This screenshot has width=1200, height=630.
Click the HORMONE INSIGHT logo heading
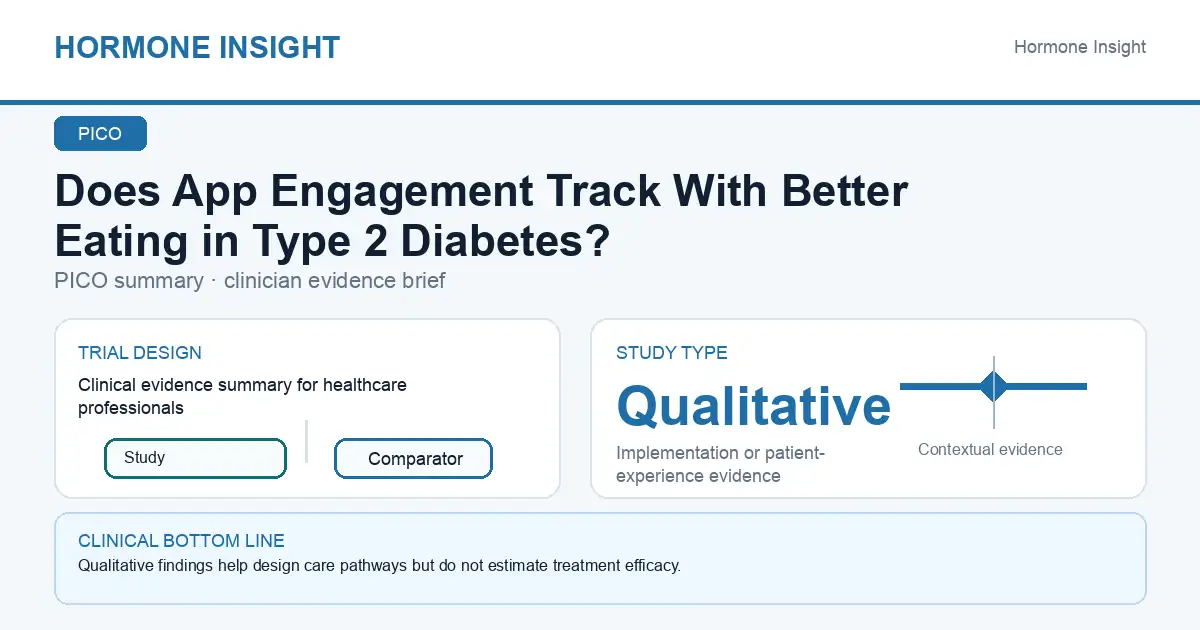coord(197,47)
